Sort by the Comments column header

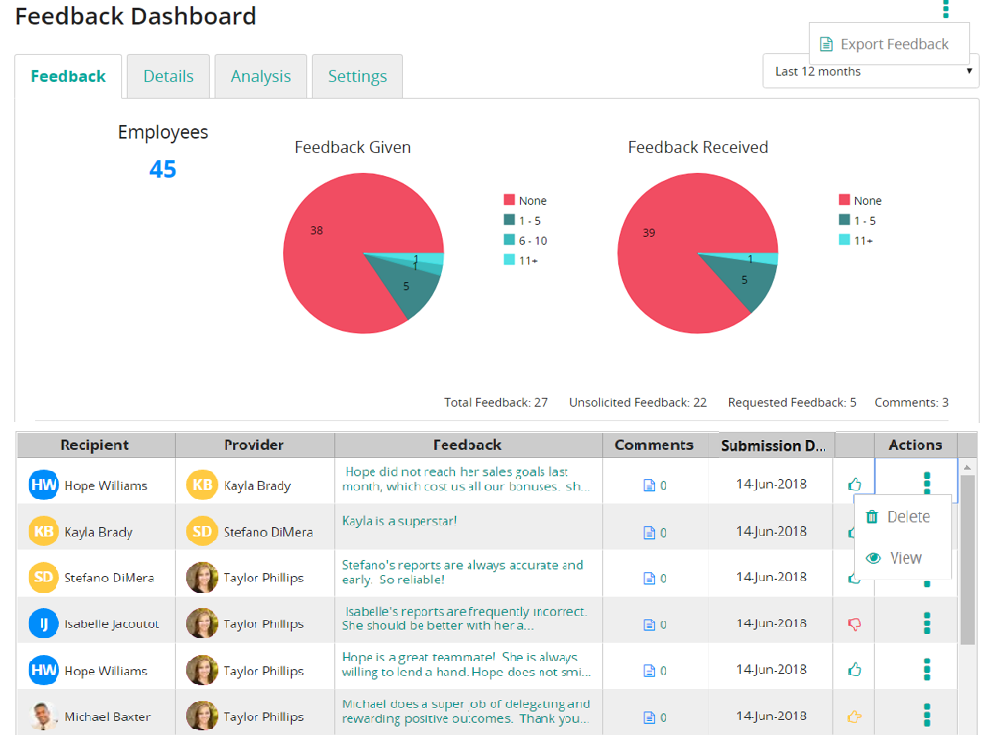pos(654,445)
